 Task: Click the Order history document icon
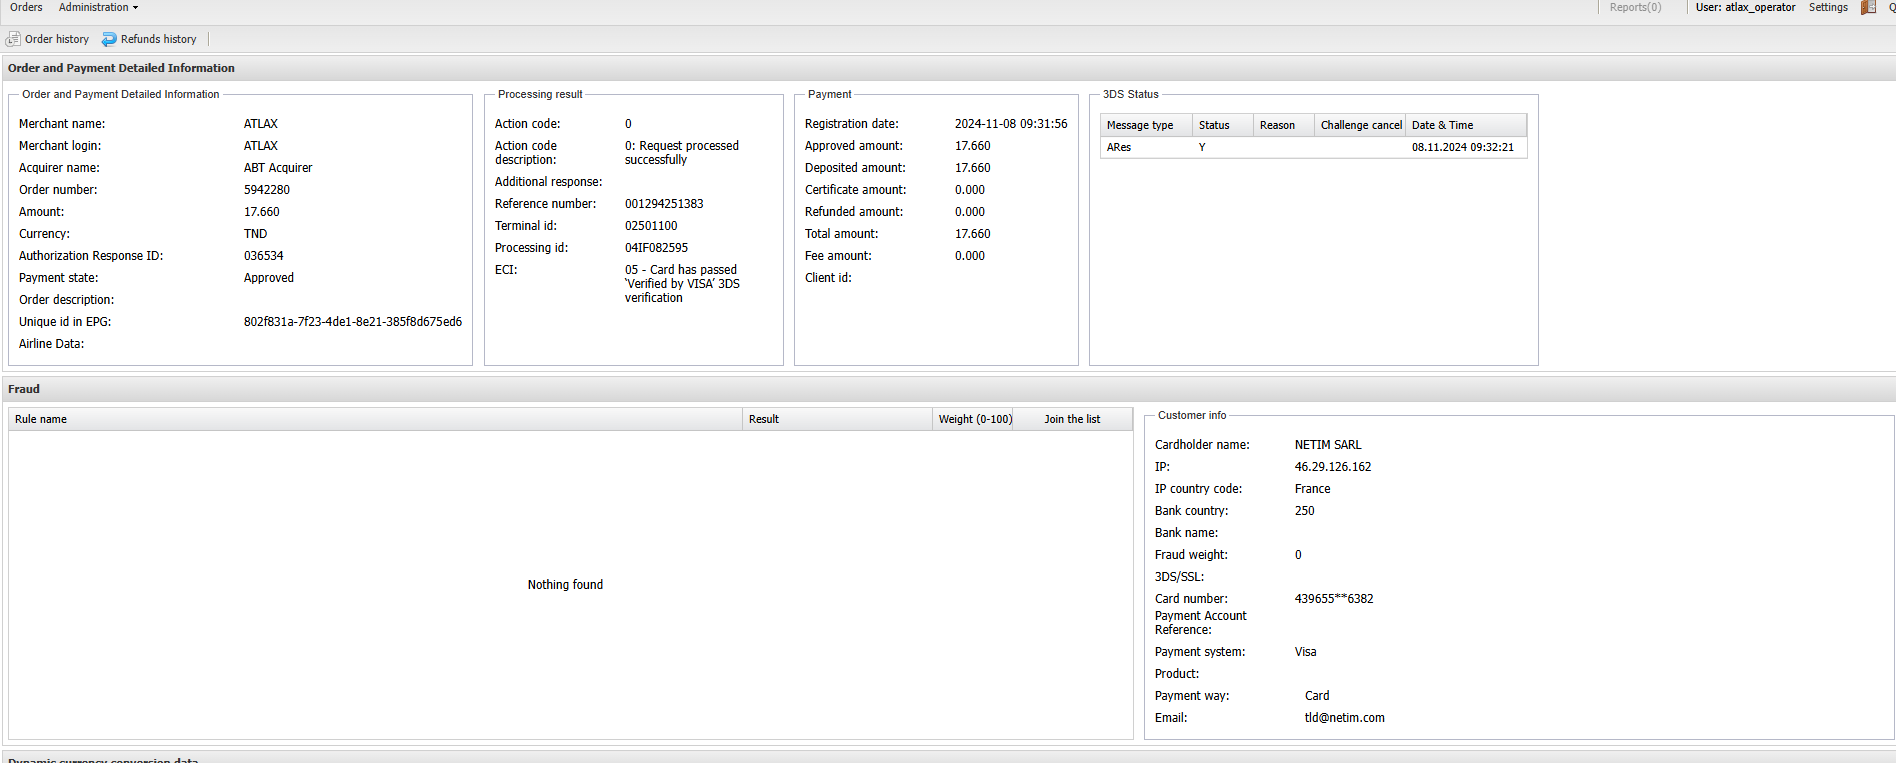tap(13, 39)
